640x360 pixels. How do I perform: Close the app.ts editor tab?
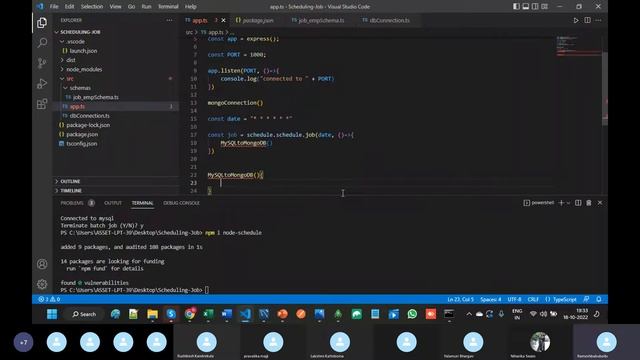[223, 20]
